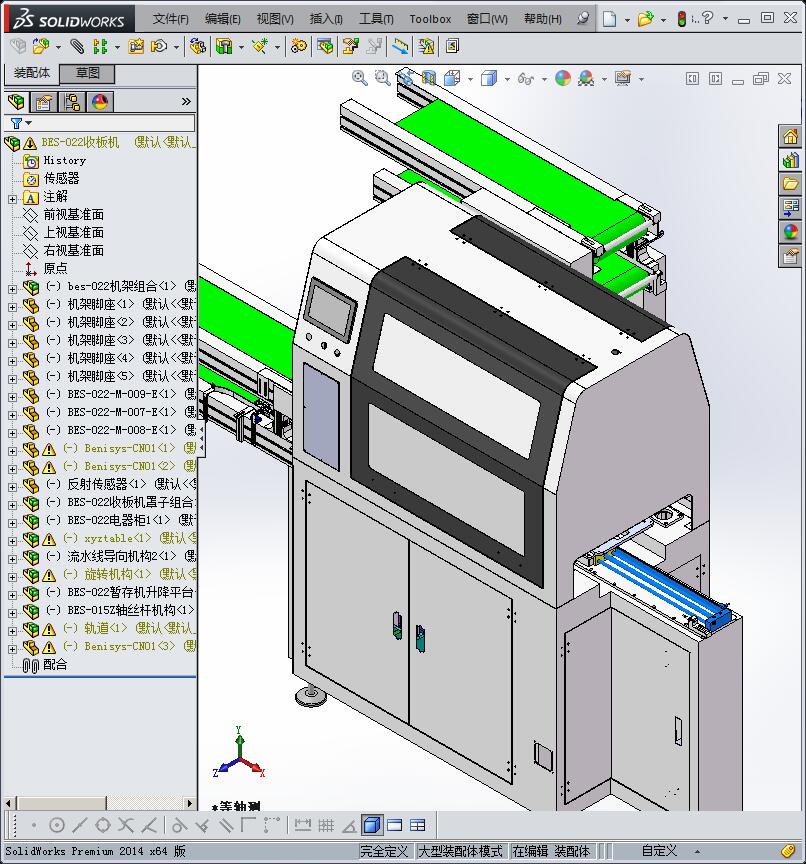Expand the 旋转机构<1> tree node
The image size is (806, 864).
coord(12,577)
